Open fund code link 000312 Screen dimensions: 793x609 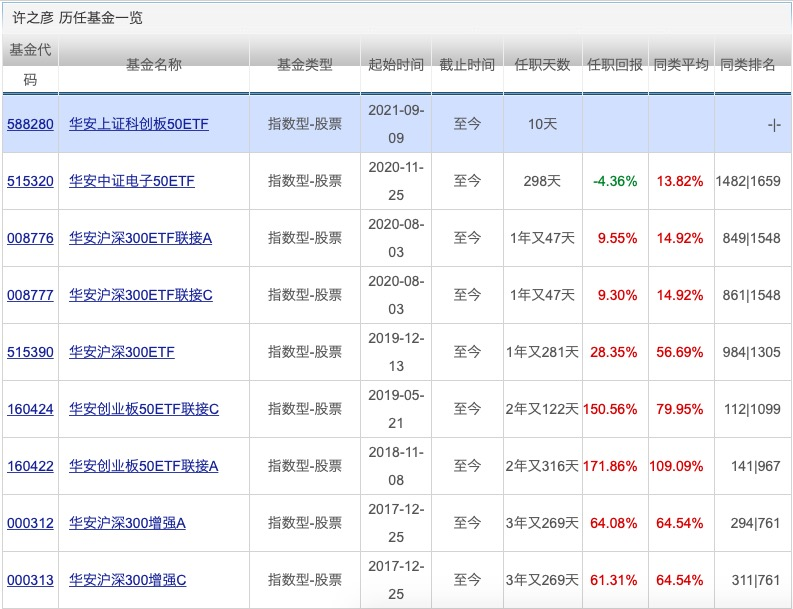pos(30,524)
